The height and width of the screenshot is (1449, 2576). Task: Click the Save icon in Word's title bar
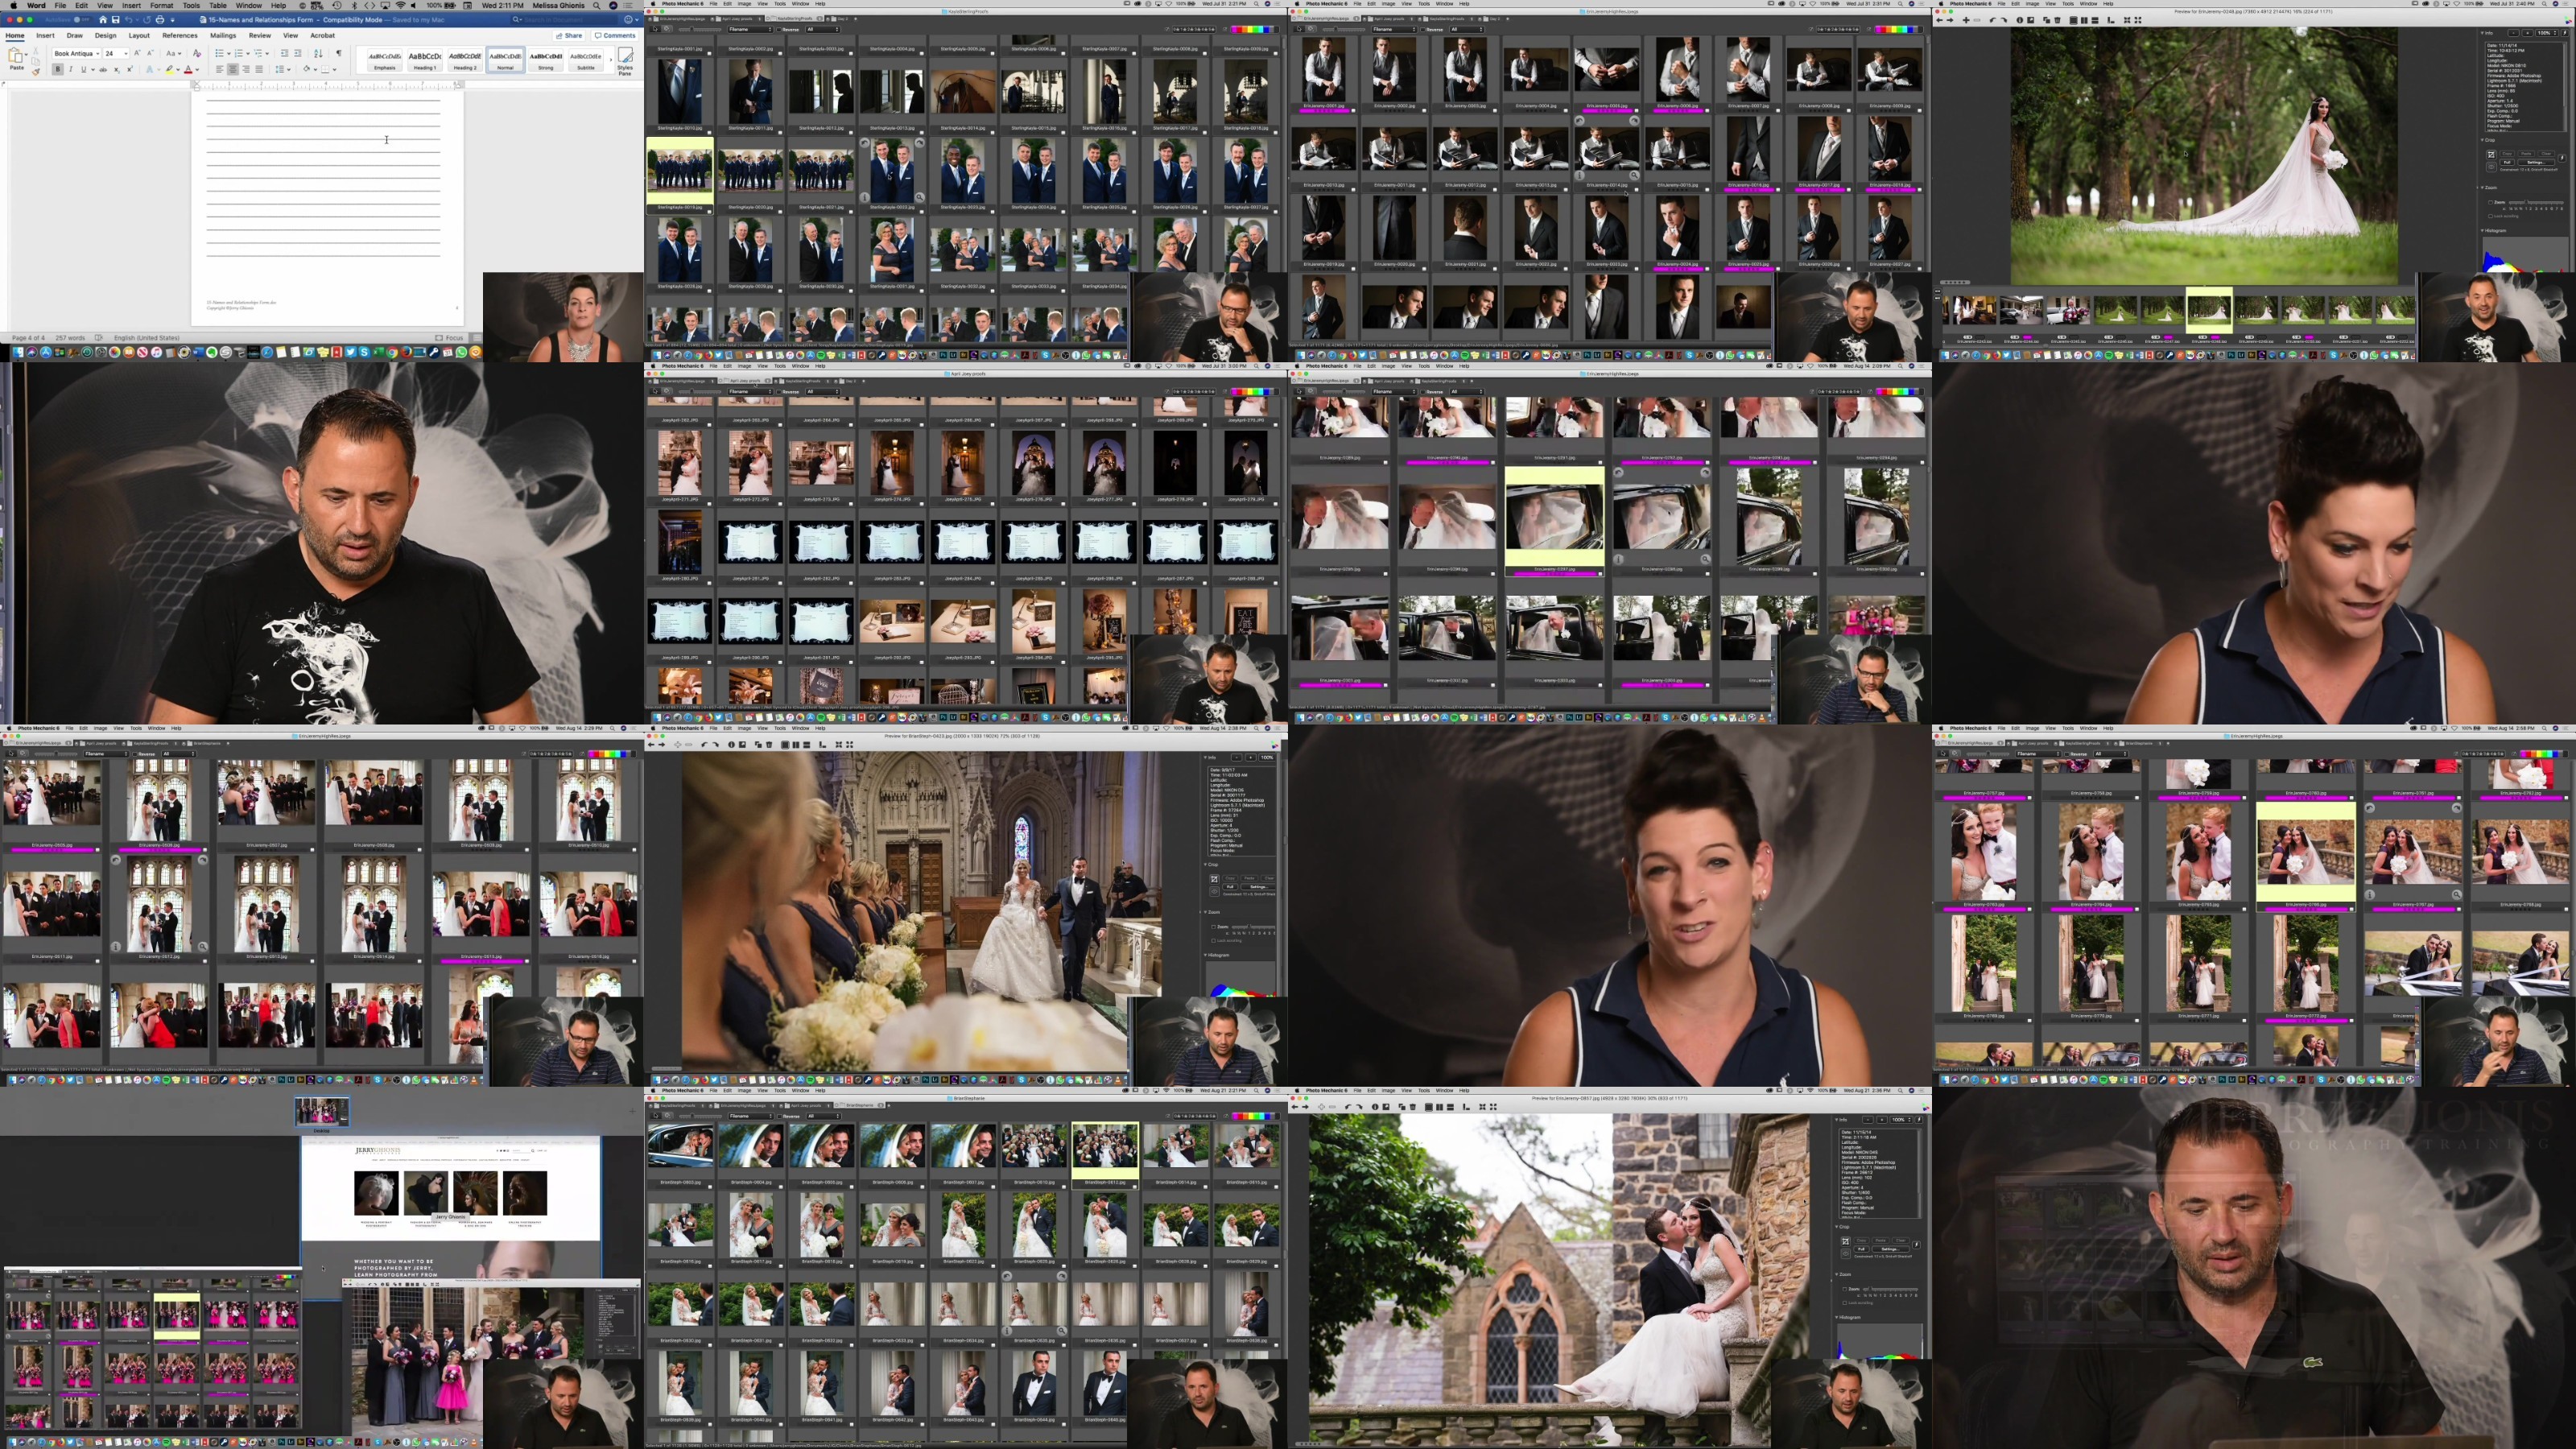click(115, 19)
